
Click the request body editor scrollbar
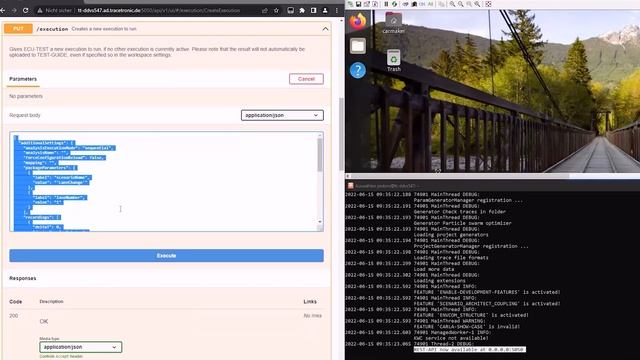pos(320,155)
